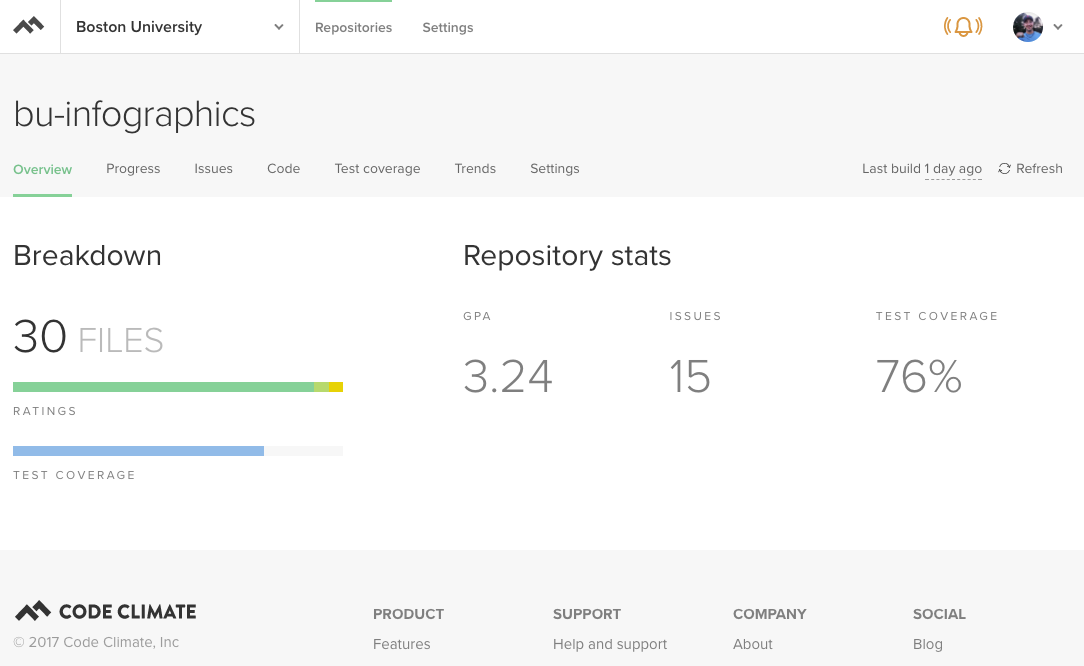
Task: Open the Code tab
Action: click(283, 169)
